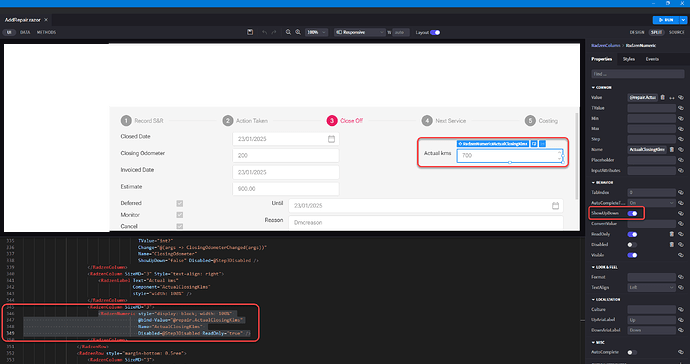Switch to the Data tab

click(x=25, y=32)
